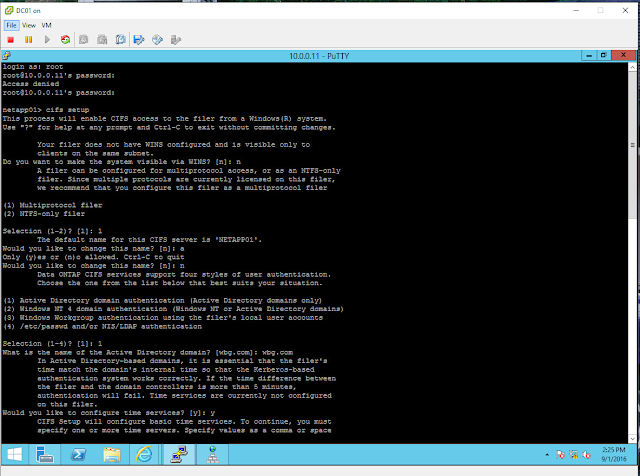The width and height of the screenshot is (640, 476).
Task: Click the 'DC01 on' window title text
Action: tap(28, 11)
